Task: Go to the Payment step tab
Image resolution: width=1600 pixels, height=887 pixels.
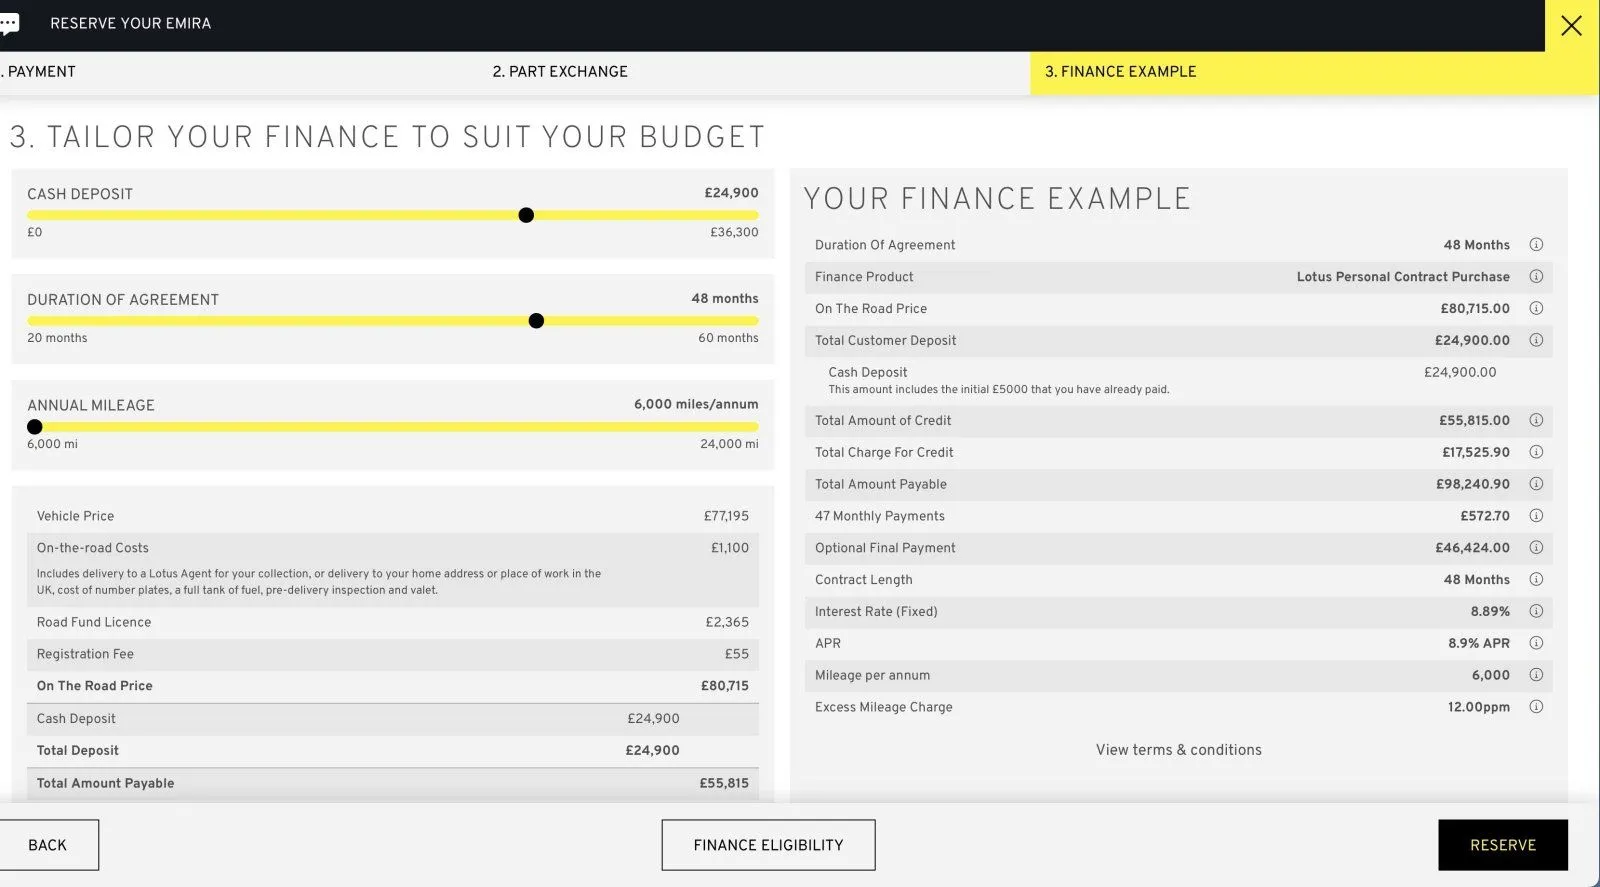Action: [40, 72]
